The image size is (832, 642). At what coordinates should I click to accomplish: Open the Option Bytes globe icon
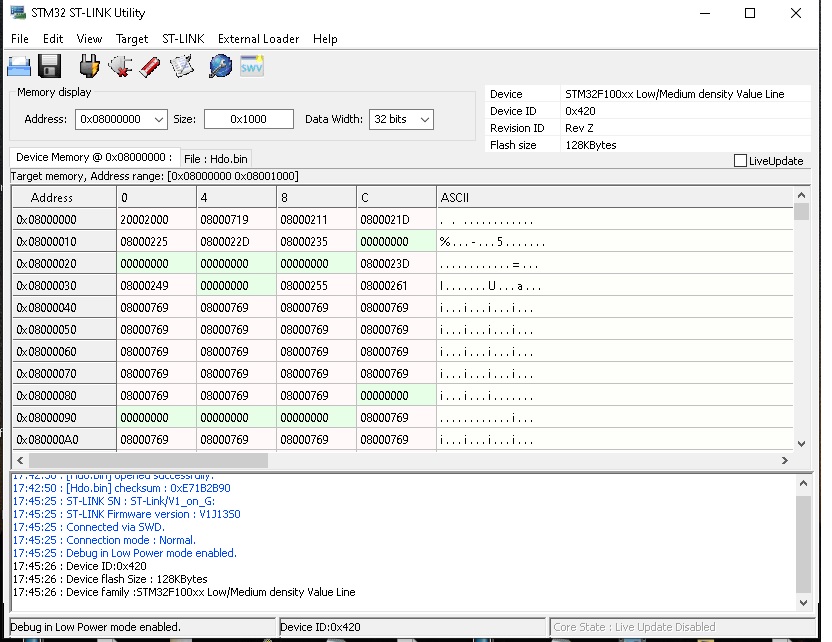[x=220, y=67]
